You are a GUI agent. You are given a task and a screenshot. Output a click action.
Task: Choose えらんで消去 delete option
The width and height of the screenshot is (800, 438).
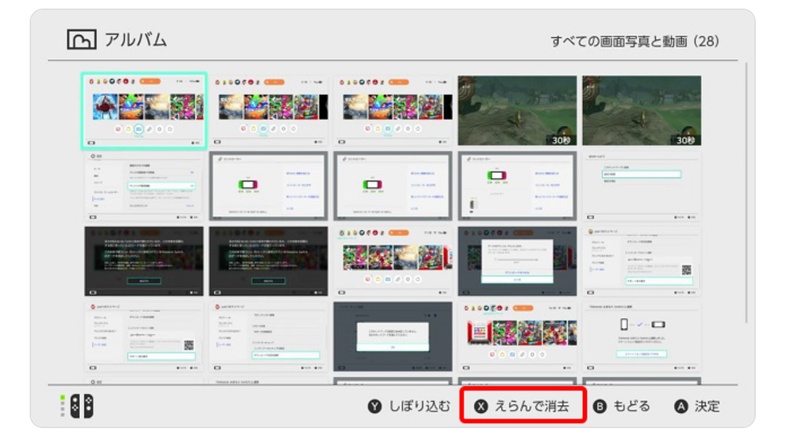[523, 406]
